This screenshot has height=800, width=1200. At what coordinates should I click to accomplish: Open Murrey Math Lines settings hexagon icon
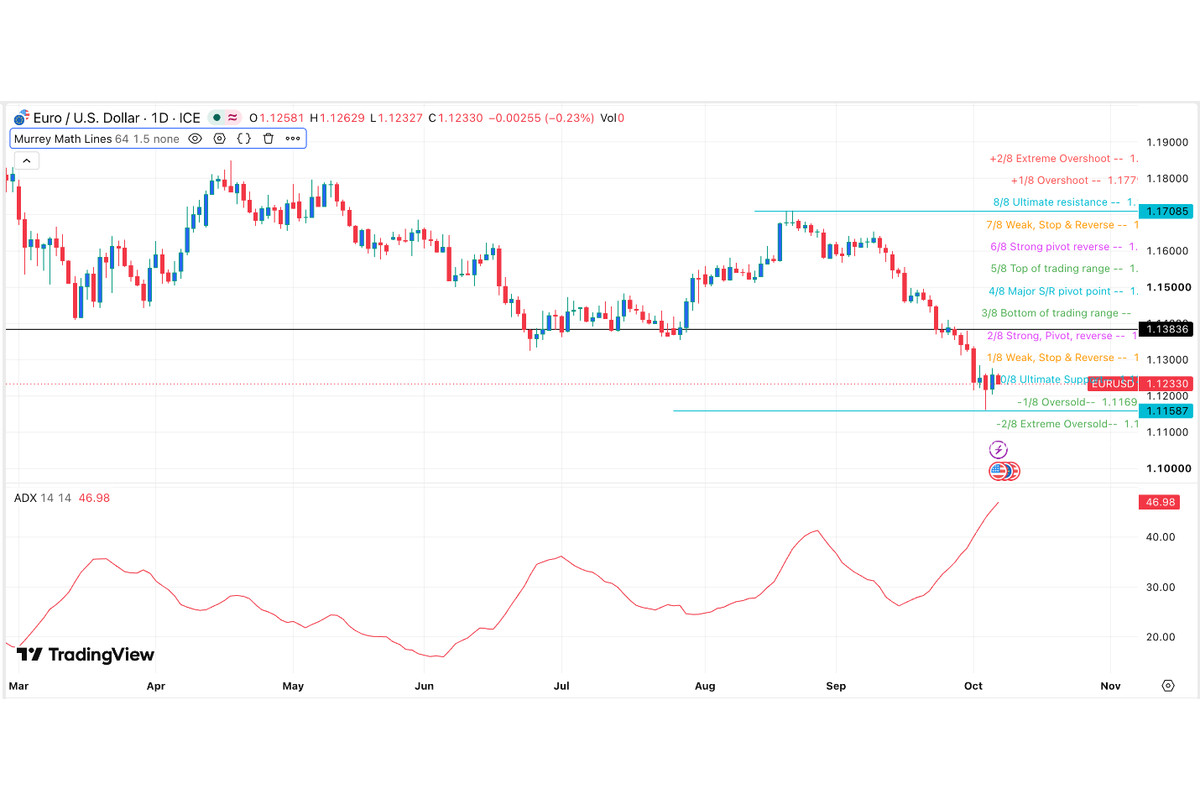click(x=219, y=139)
